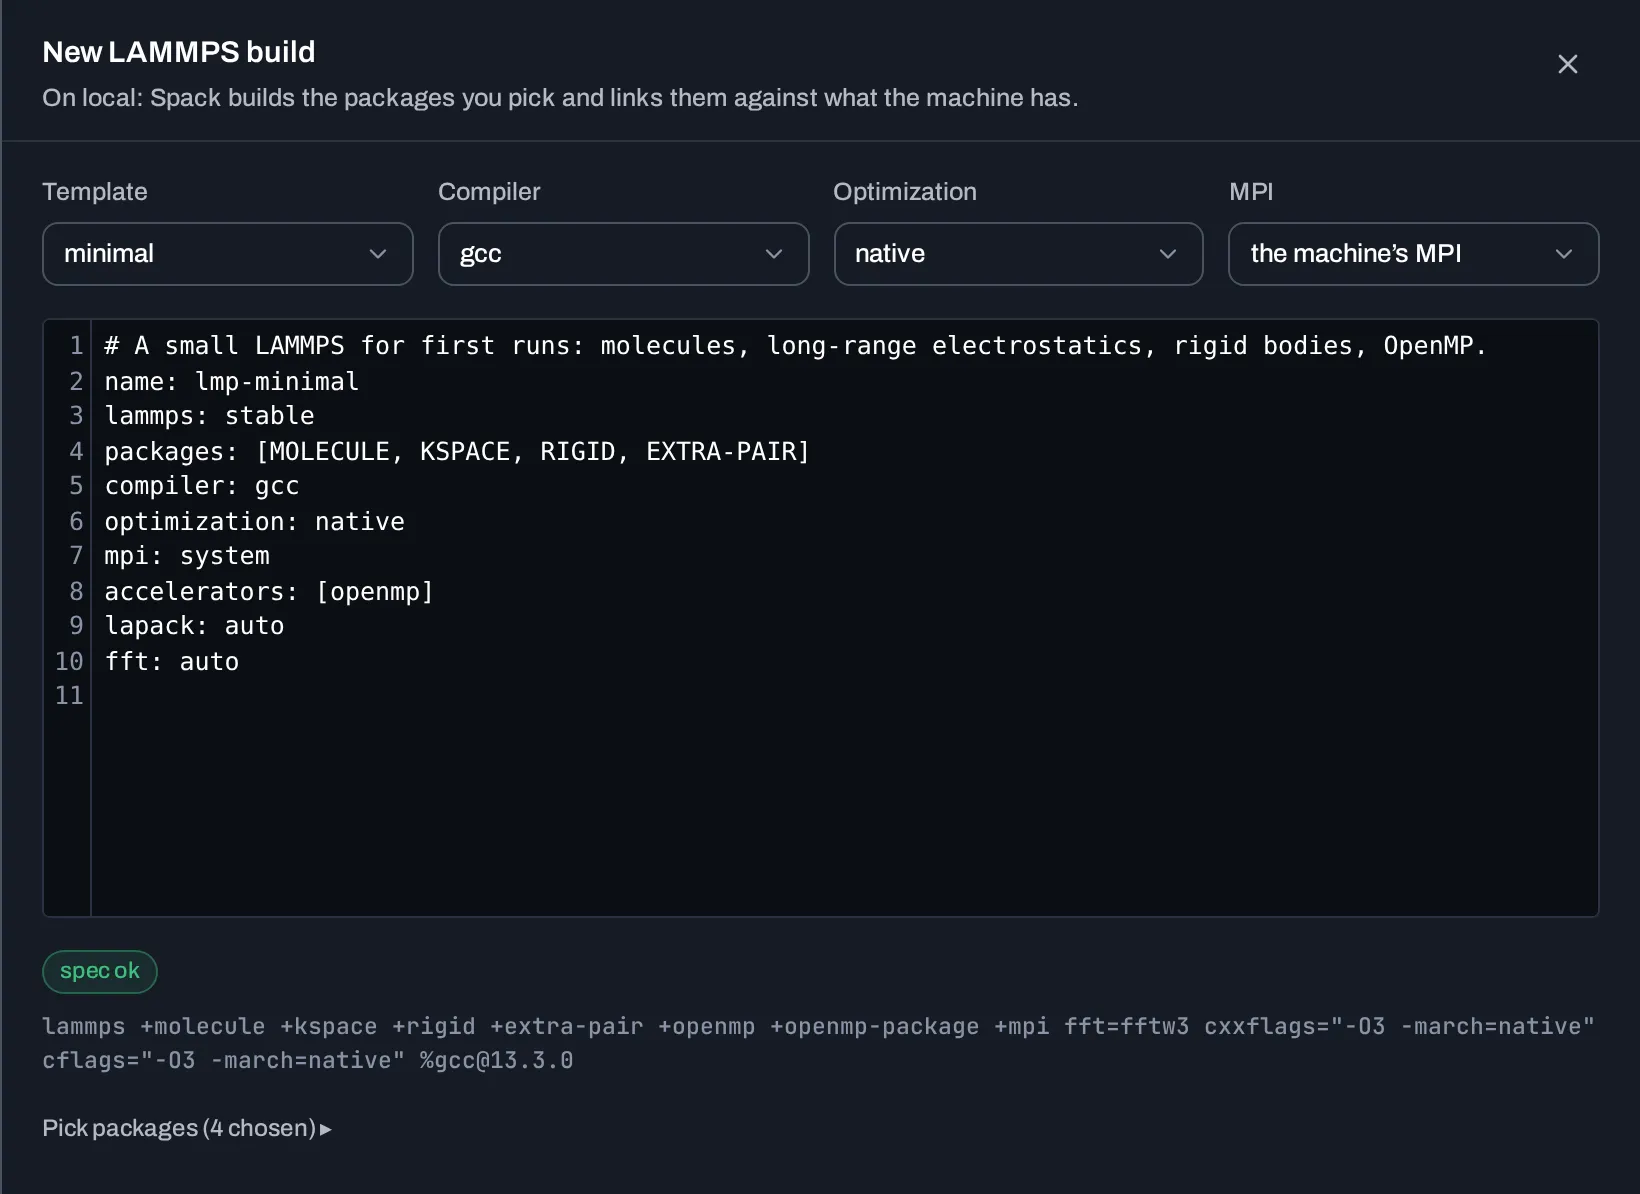The image size is (1640, 1194).
Task: Click editor line 'accelerators: [openmp]'
Action: pyautogui.click(x=269, y=591)
